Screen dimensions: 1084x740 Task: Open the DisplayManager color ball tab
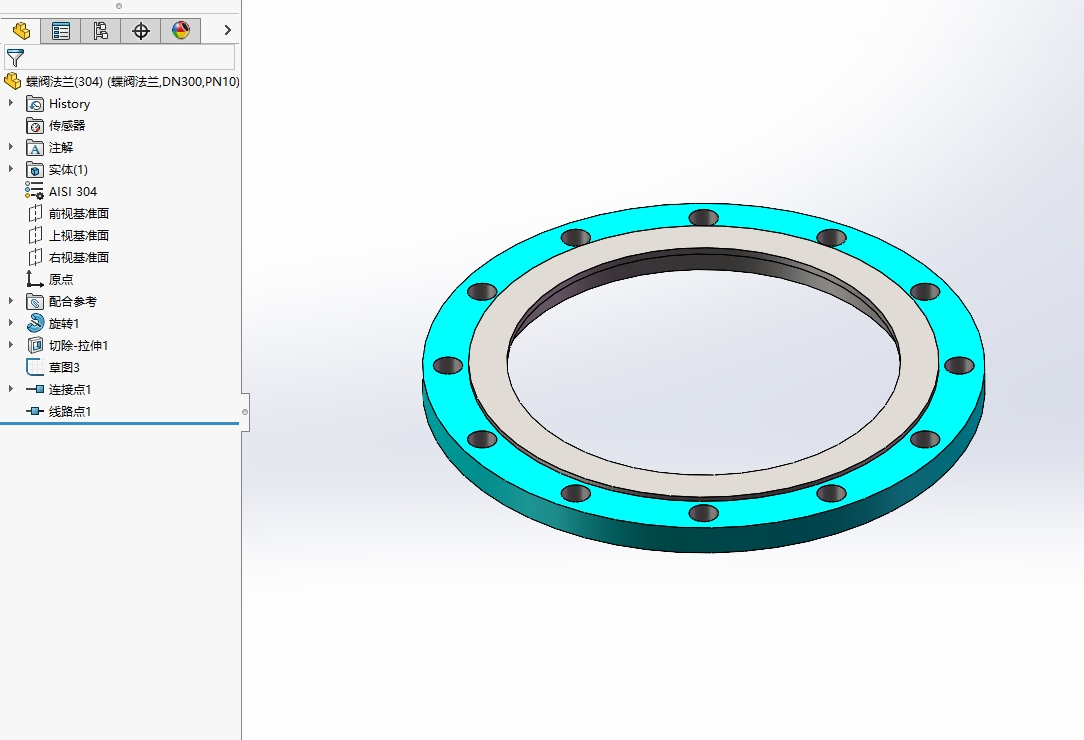coord(181,30)
